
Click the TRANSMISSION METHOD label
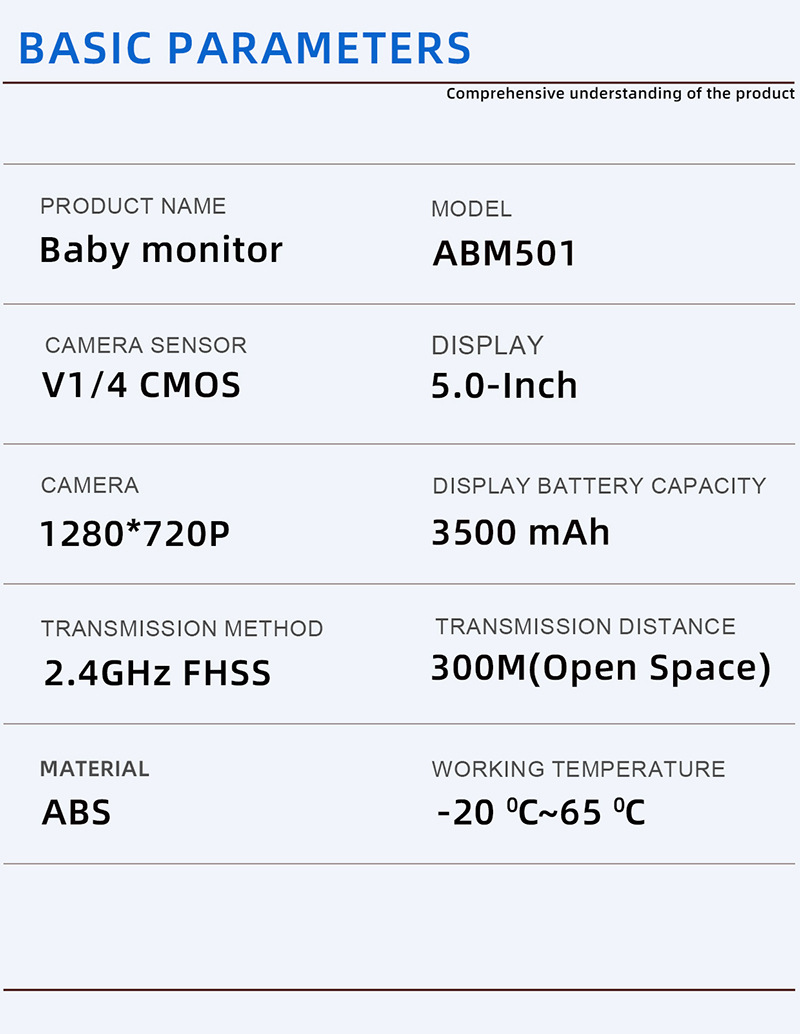coord(182,629)
